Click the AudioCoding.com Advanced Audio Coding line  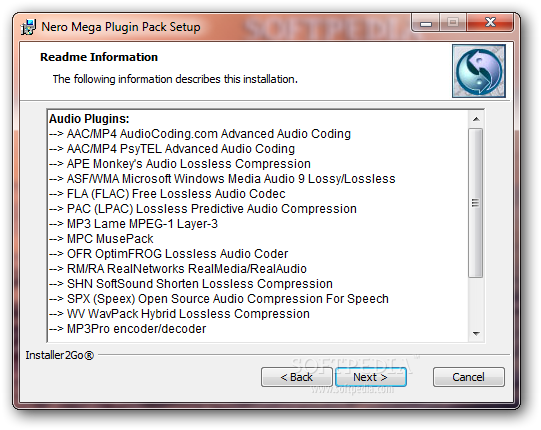200,134
